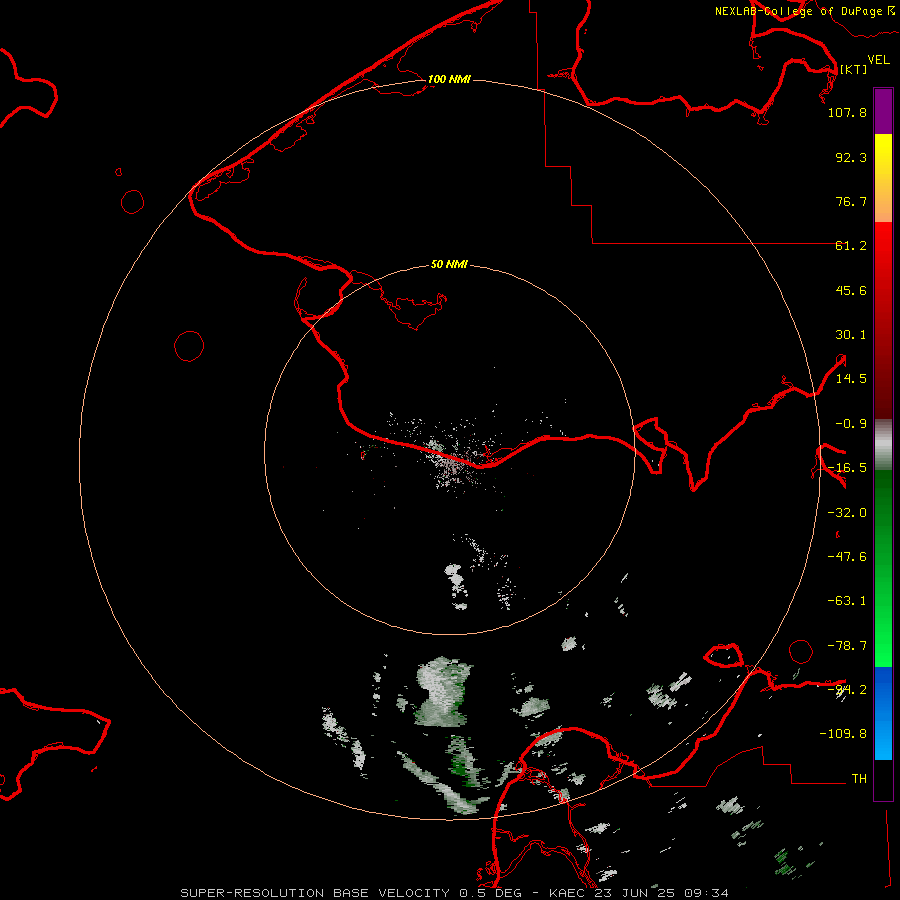Image resolution: width=900 pixels, height=900 pixels.
Task: Click the 14.5 velocity scale value
Action: pyautogui.click(x=851, y=379)
